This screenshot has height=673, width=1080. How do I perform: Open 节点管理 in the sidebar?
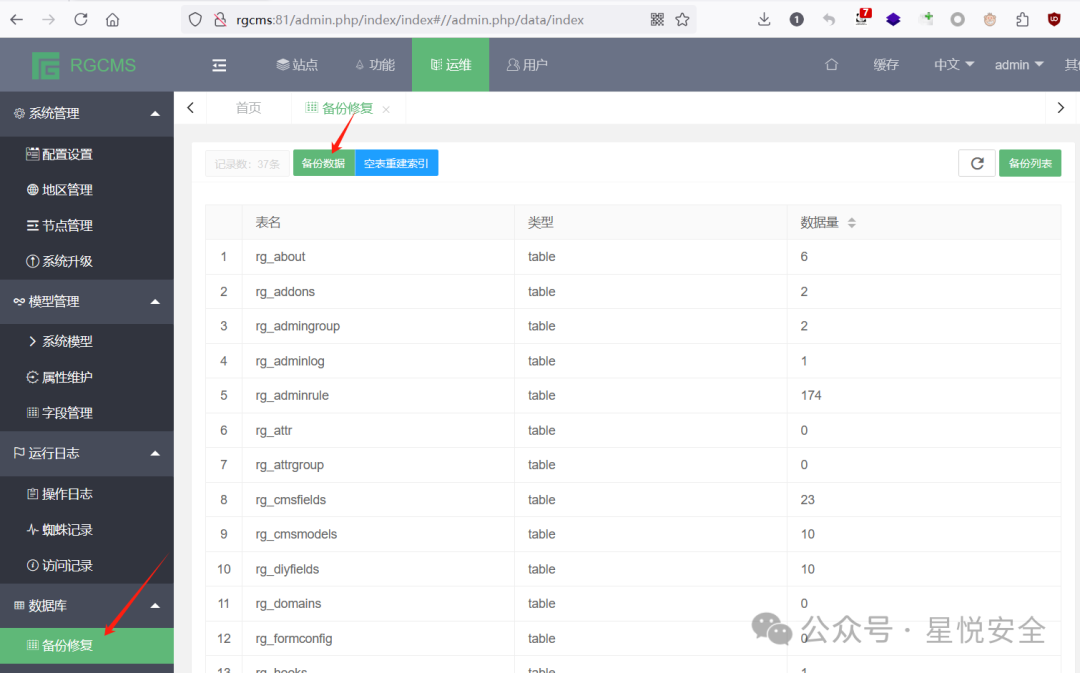coord(87,225)
